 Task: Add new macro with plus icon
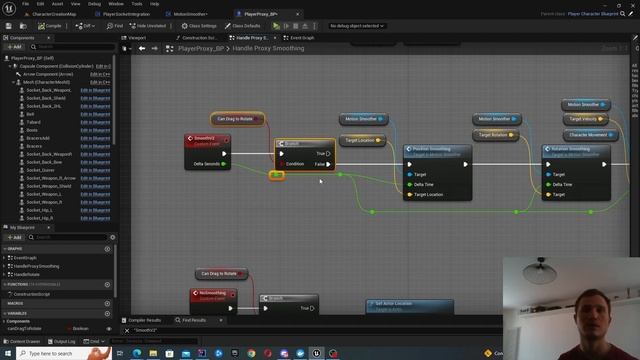(107, 304)
